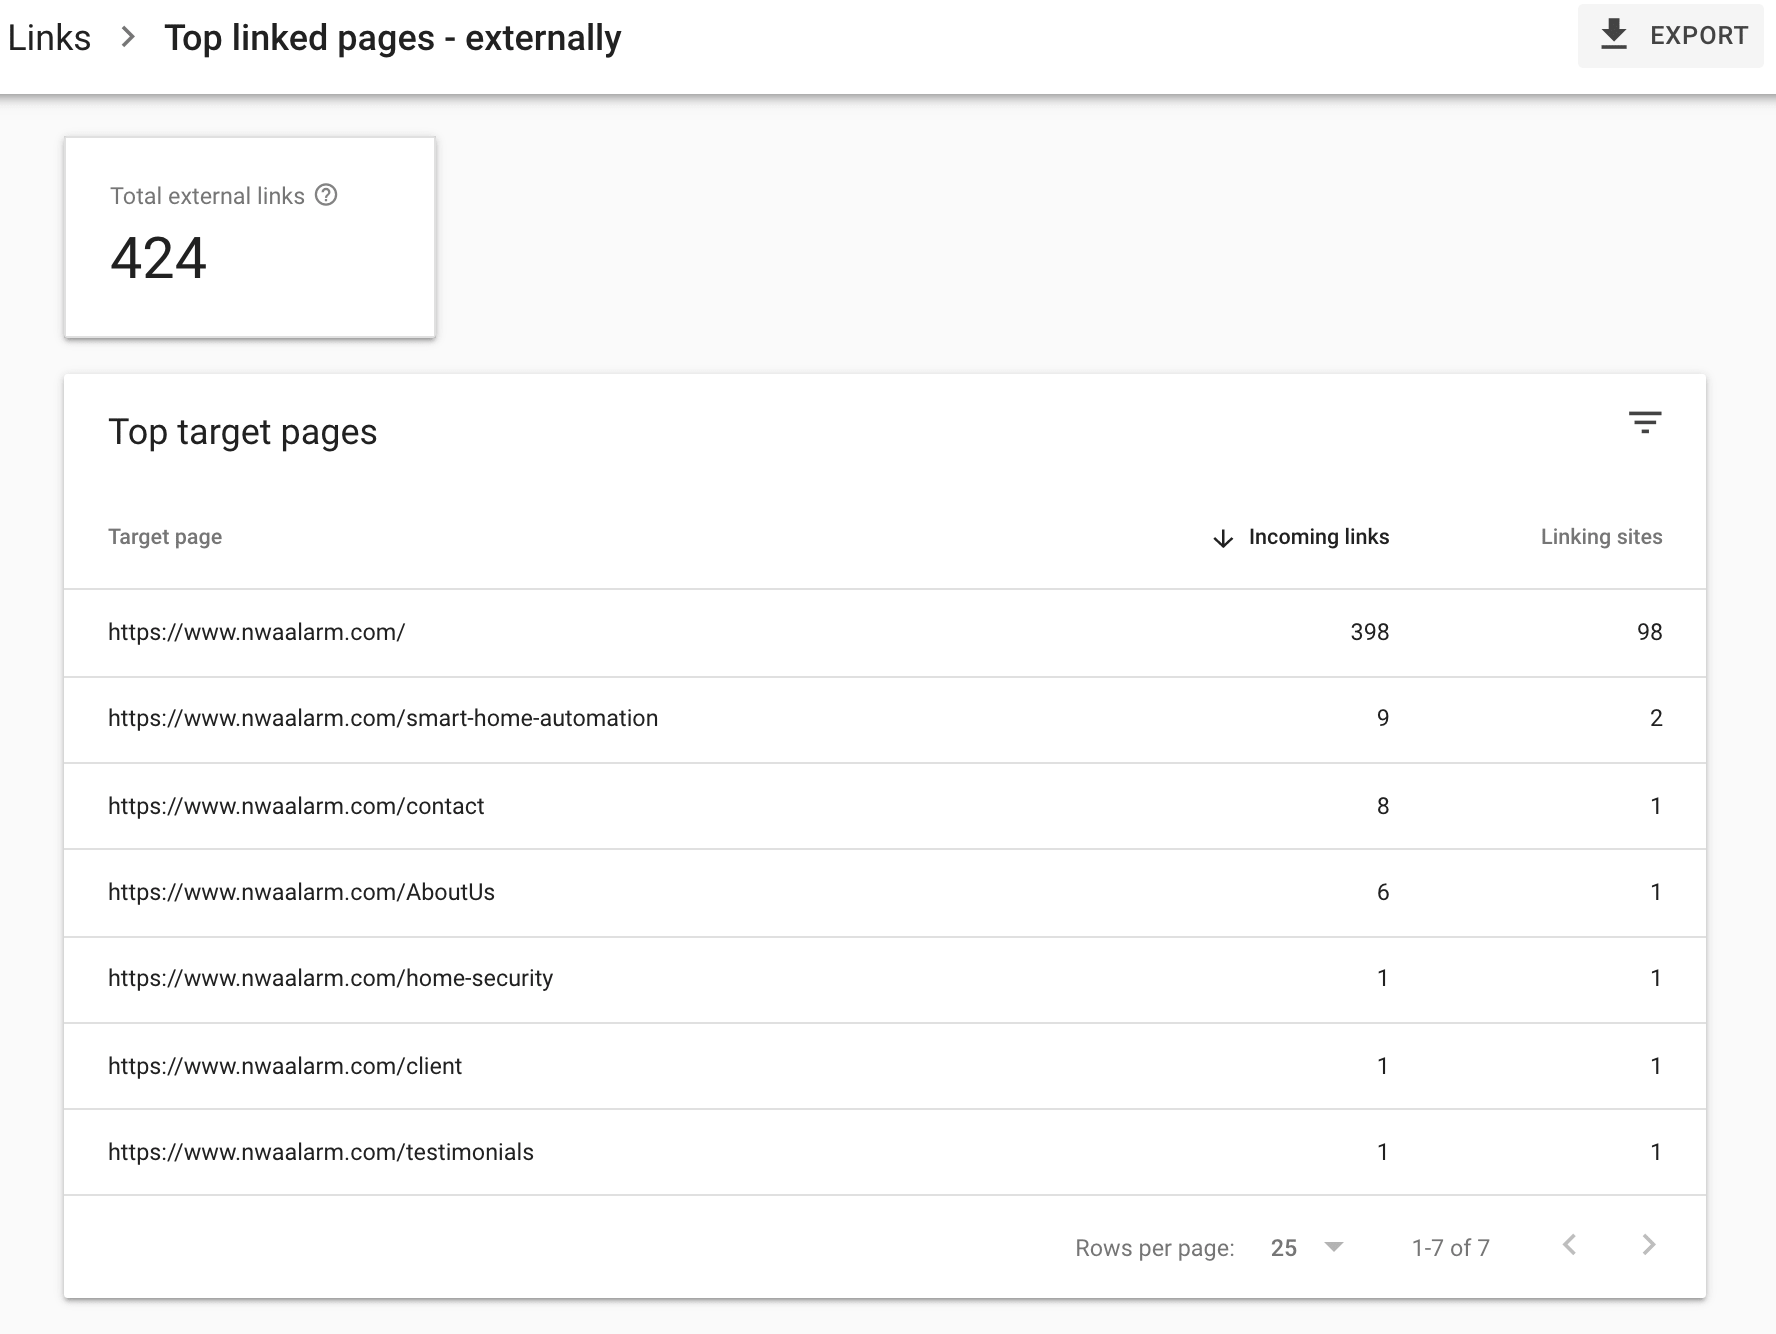Open the client target page row

click(x=285, y=1066)
